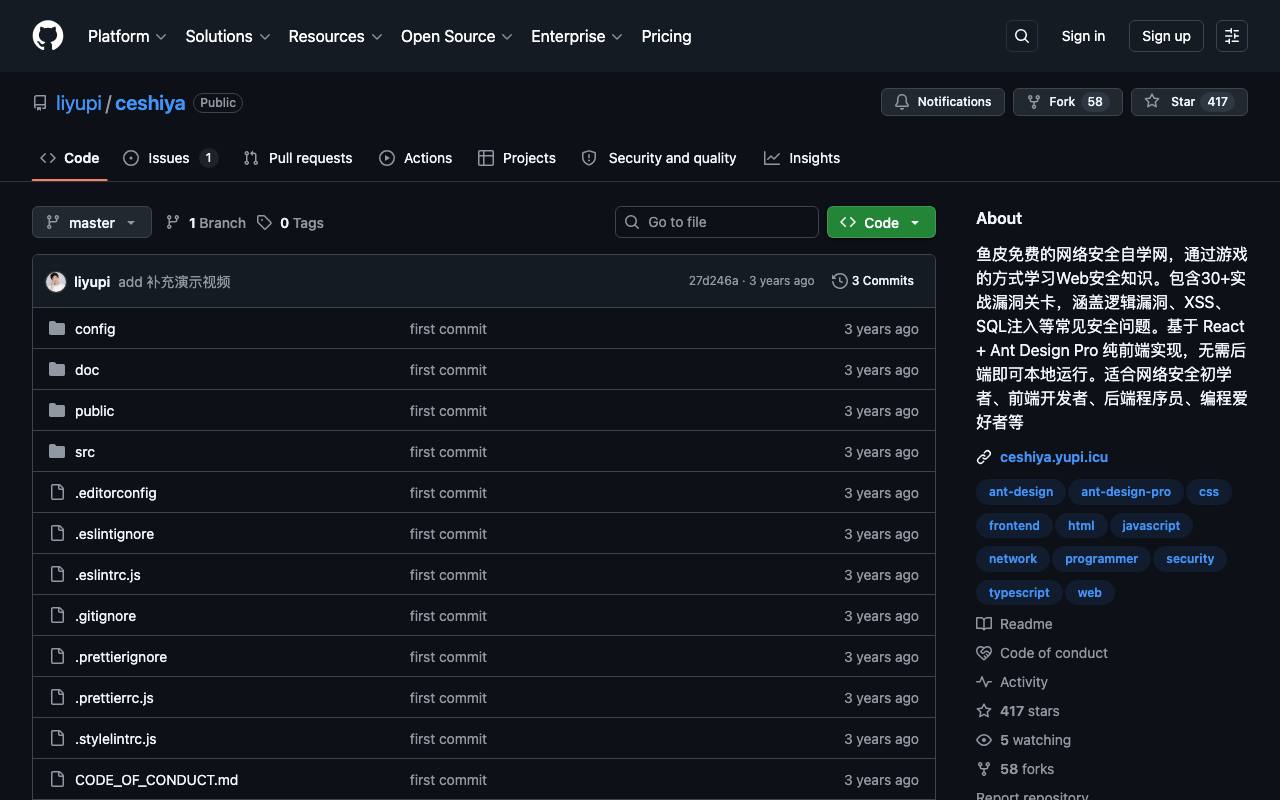This screenshot has height=800, width=1280.
Task: Switch to the Security and quality tab
Action: pyautogui.click(x=659, y=158)
